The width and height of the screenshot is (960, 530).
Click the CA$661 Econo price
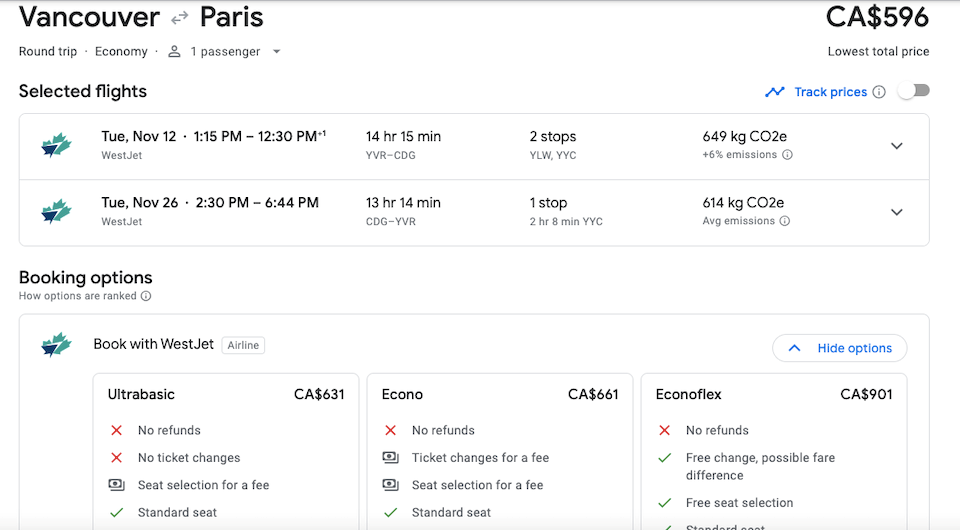click(x=593, y=394)
